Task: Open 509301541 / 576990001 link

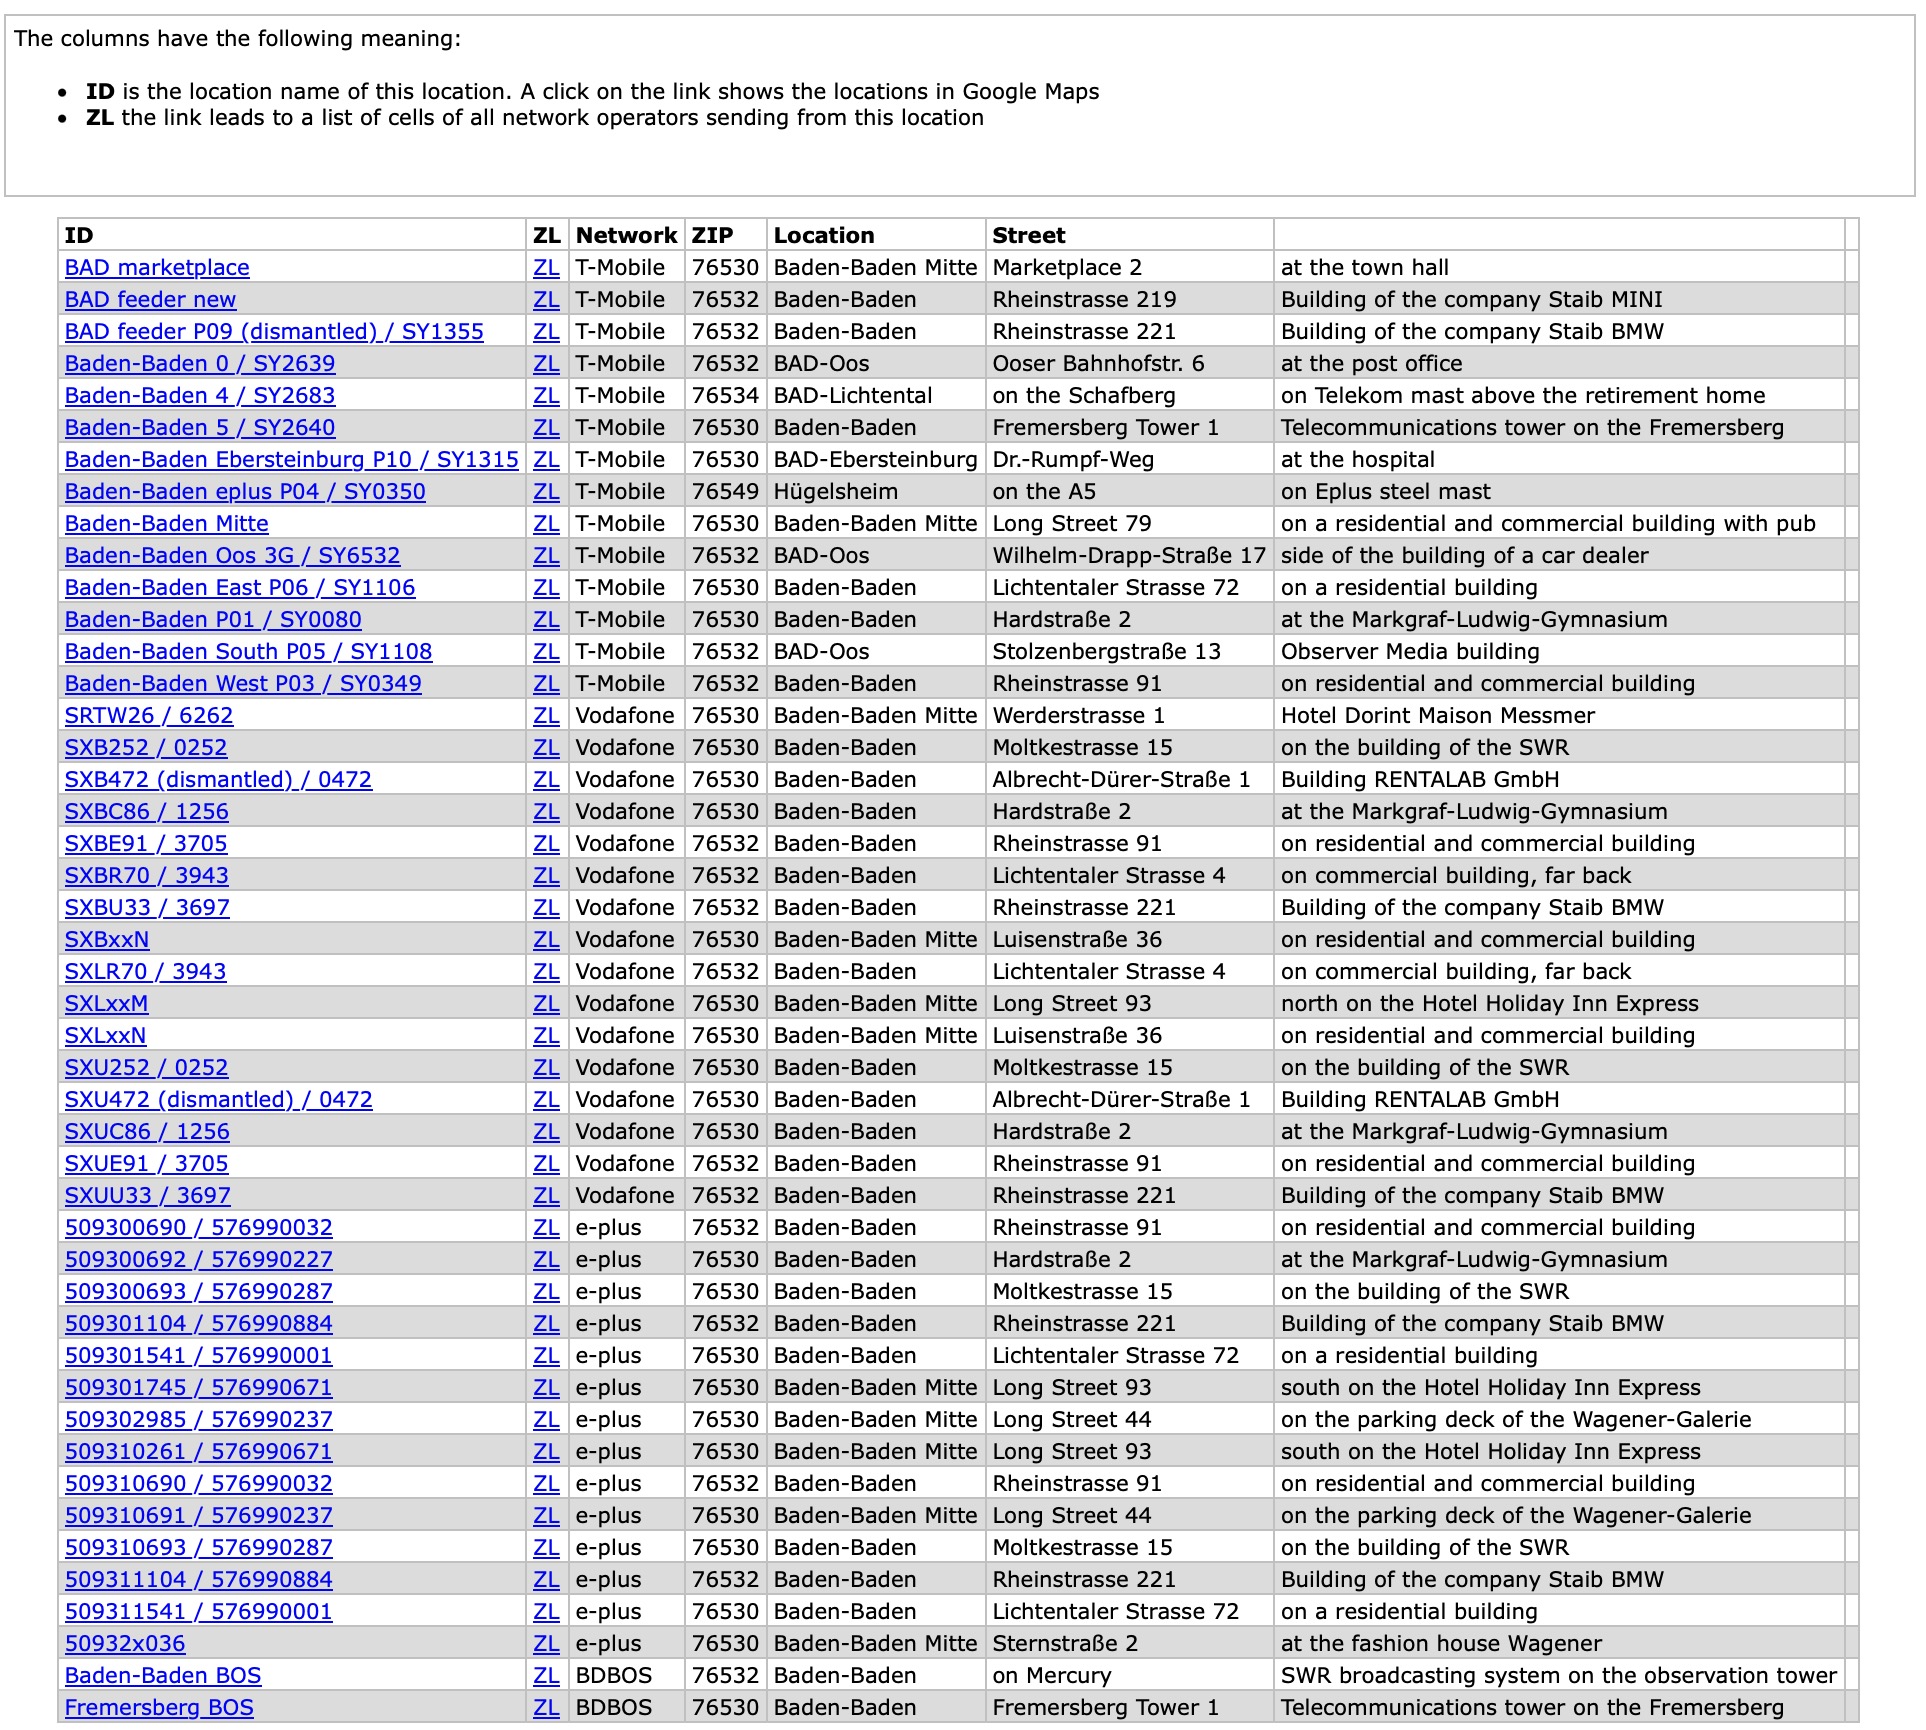Action: (199, 1355)
